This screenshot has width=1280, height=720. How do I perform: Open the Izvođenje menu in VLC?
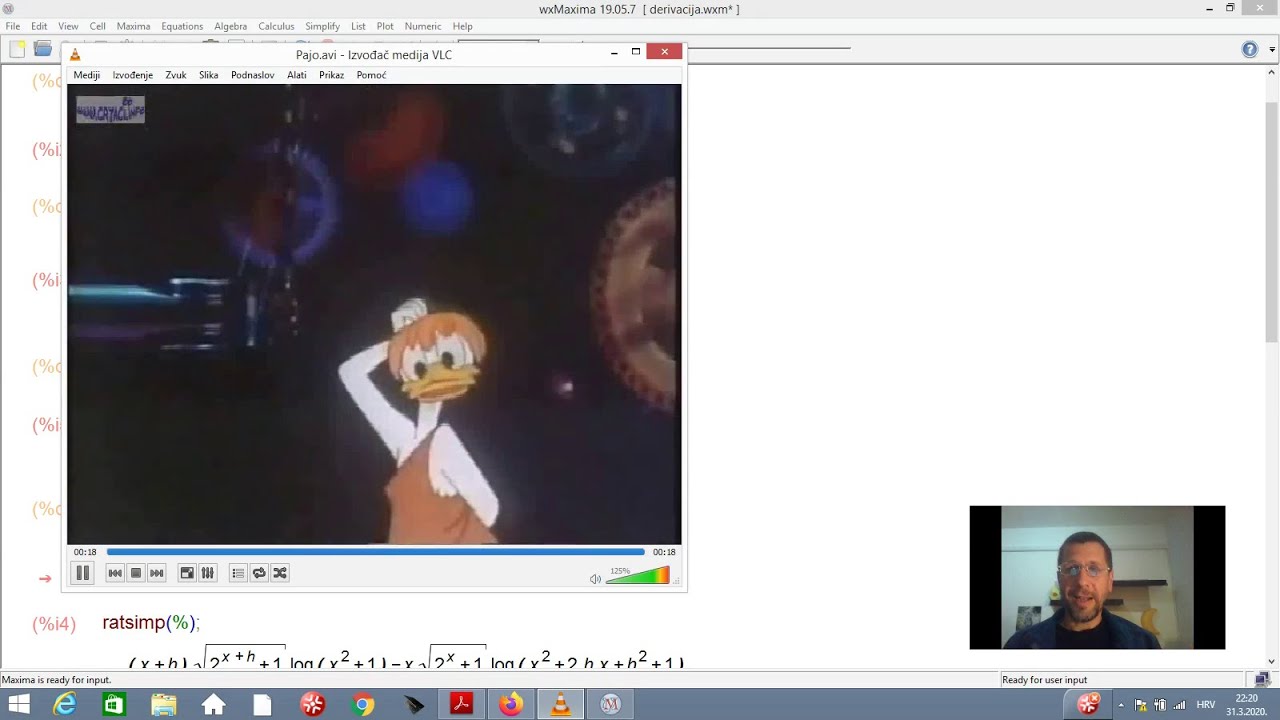click(x=133, y=75)
